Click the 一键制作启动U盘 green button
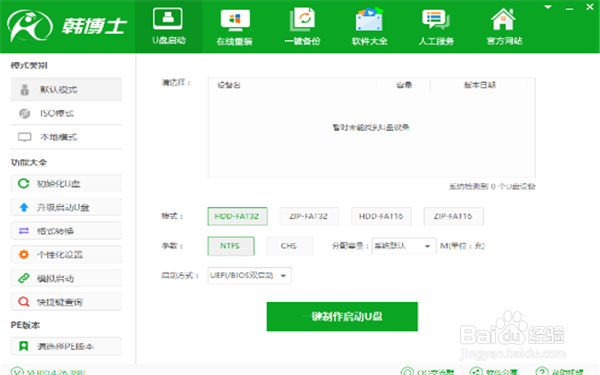Image resolution: width=600 pixels, height=375 pixels. pos(342,316)
